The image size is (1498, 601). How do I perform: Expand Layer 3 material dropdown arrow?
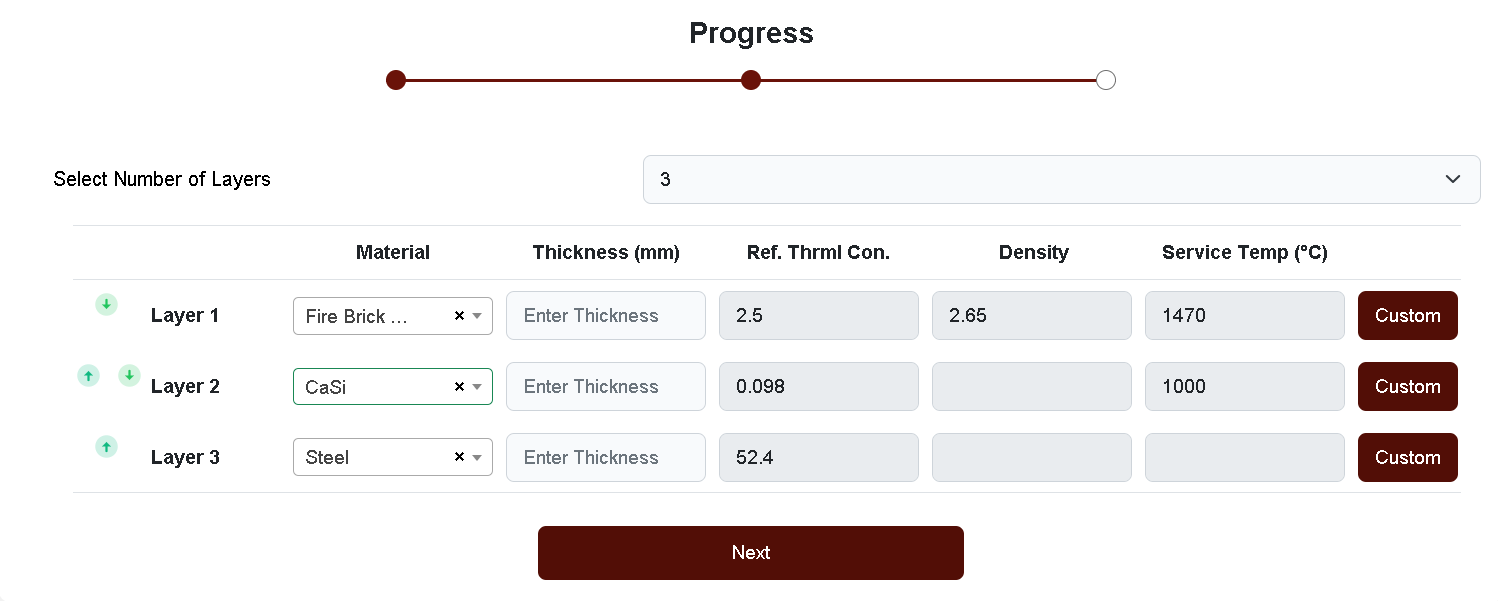pyautogui.click(x=478, y=457)
